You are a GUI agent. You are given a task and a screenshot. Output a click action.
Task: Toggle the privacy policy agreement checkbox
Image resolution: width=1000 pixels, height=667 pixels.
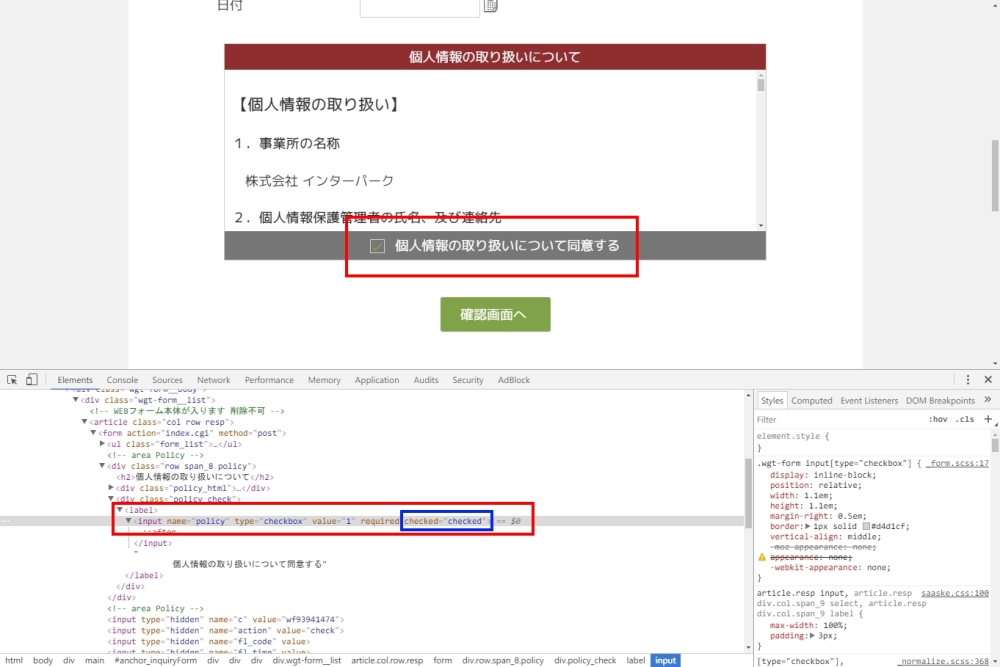point(377,246)
